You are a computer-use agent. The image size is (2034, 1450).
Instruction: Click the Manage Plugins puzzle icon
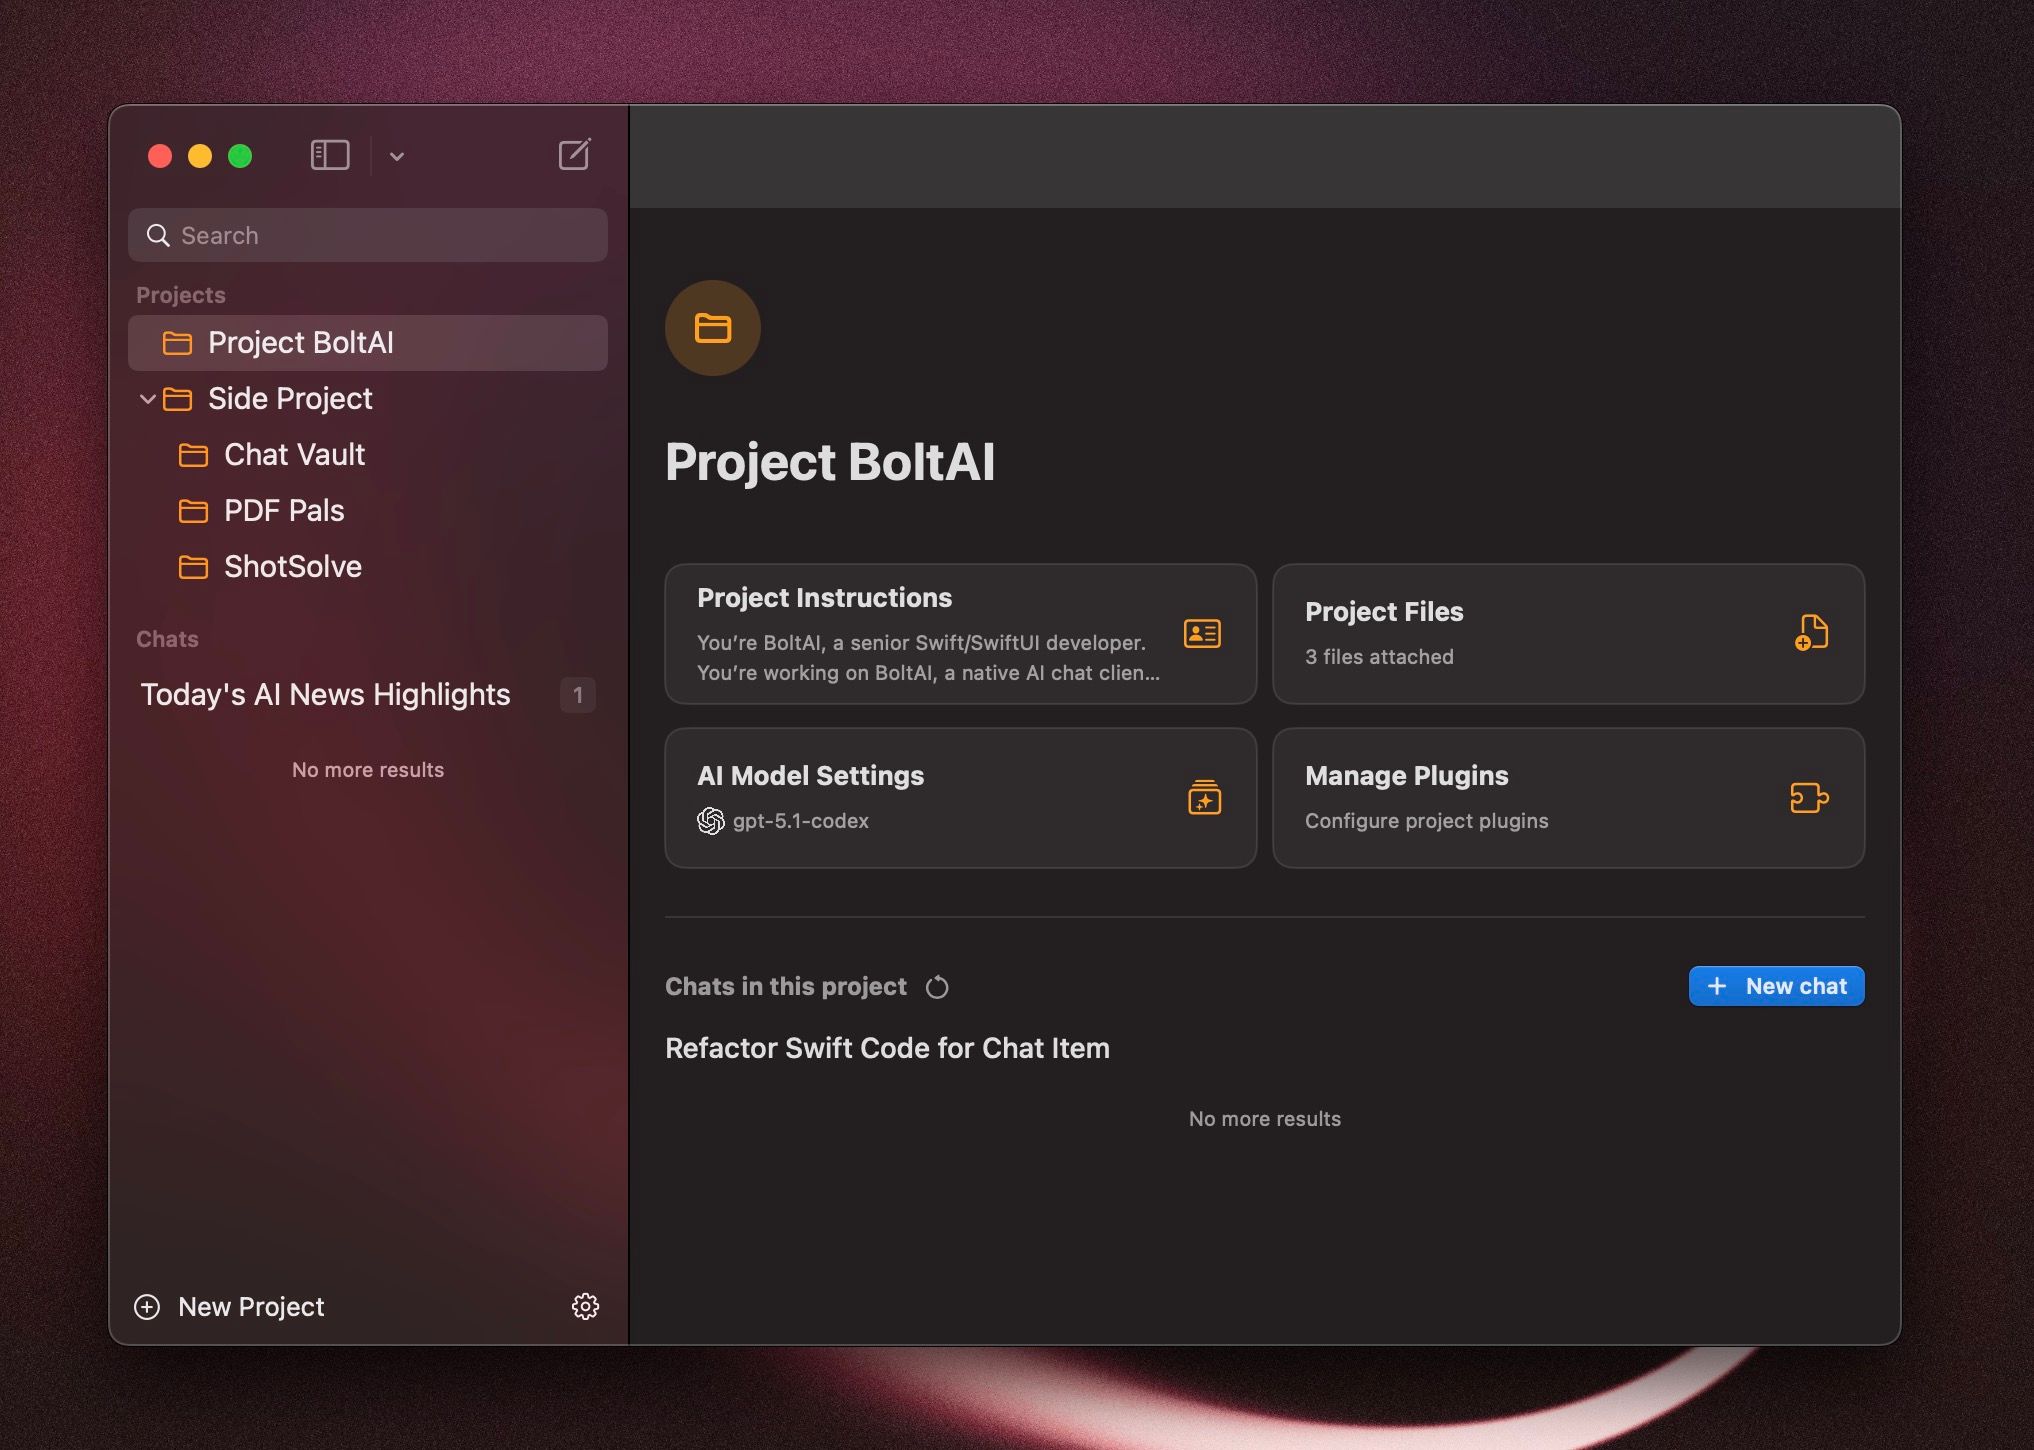[1809, 798]
